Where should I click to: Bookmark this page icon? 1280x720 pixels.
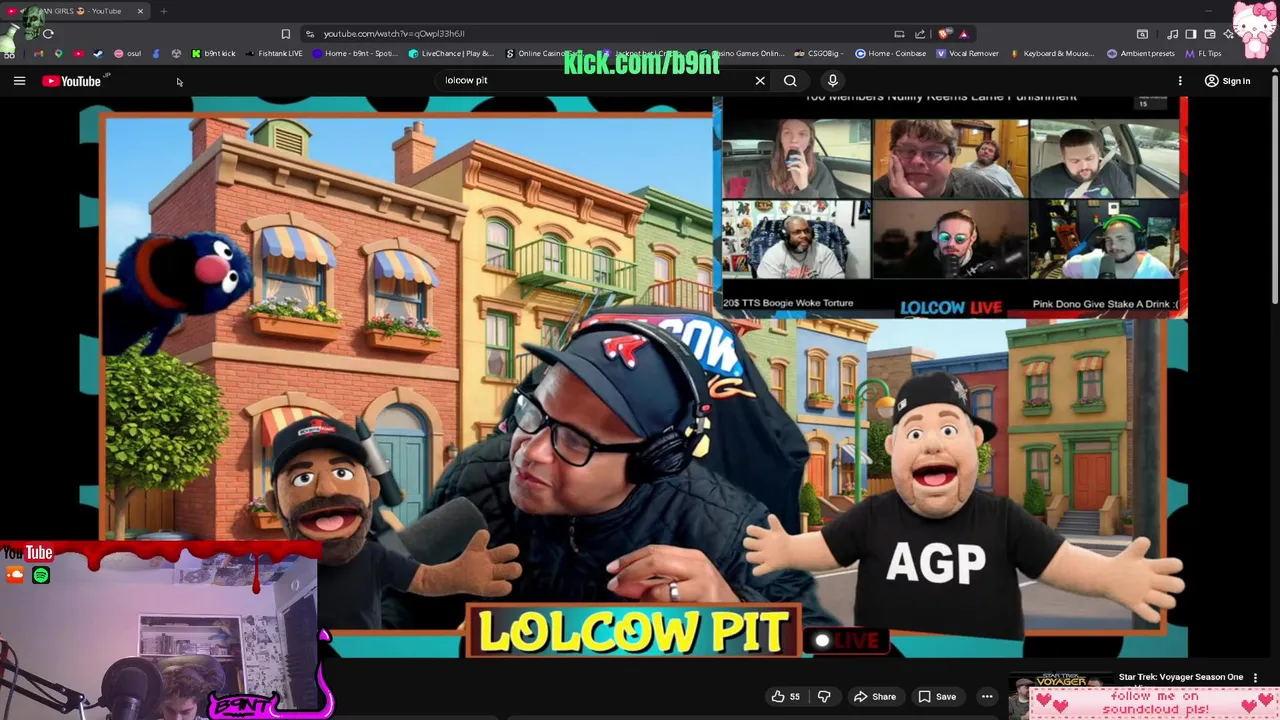tap(285, 33)
